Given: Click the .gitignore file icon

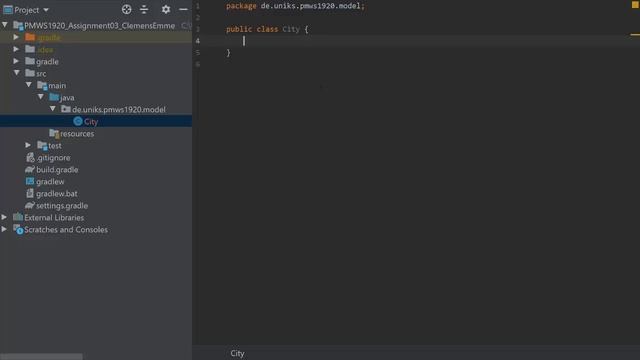Looking at the screenshot, I should [30, 157].
